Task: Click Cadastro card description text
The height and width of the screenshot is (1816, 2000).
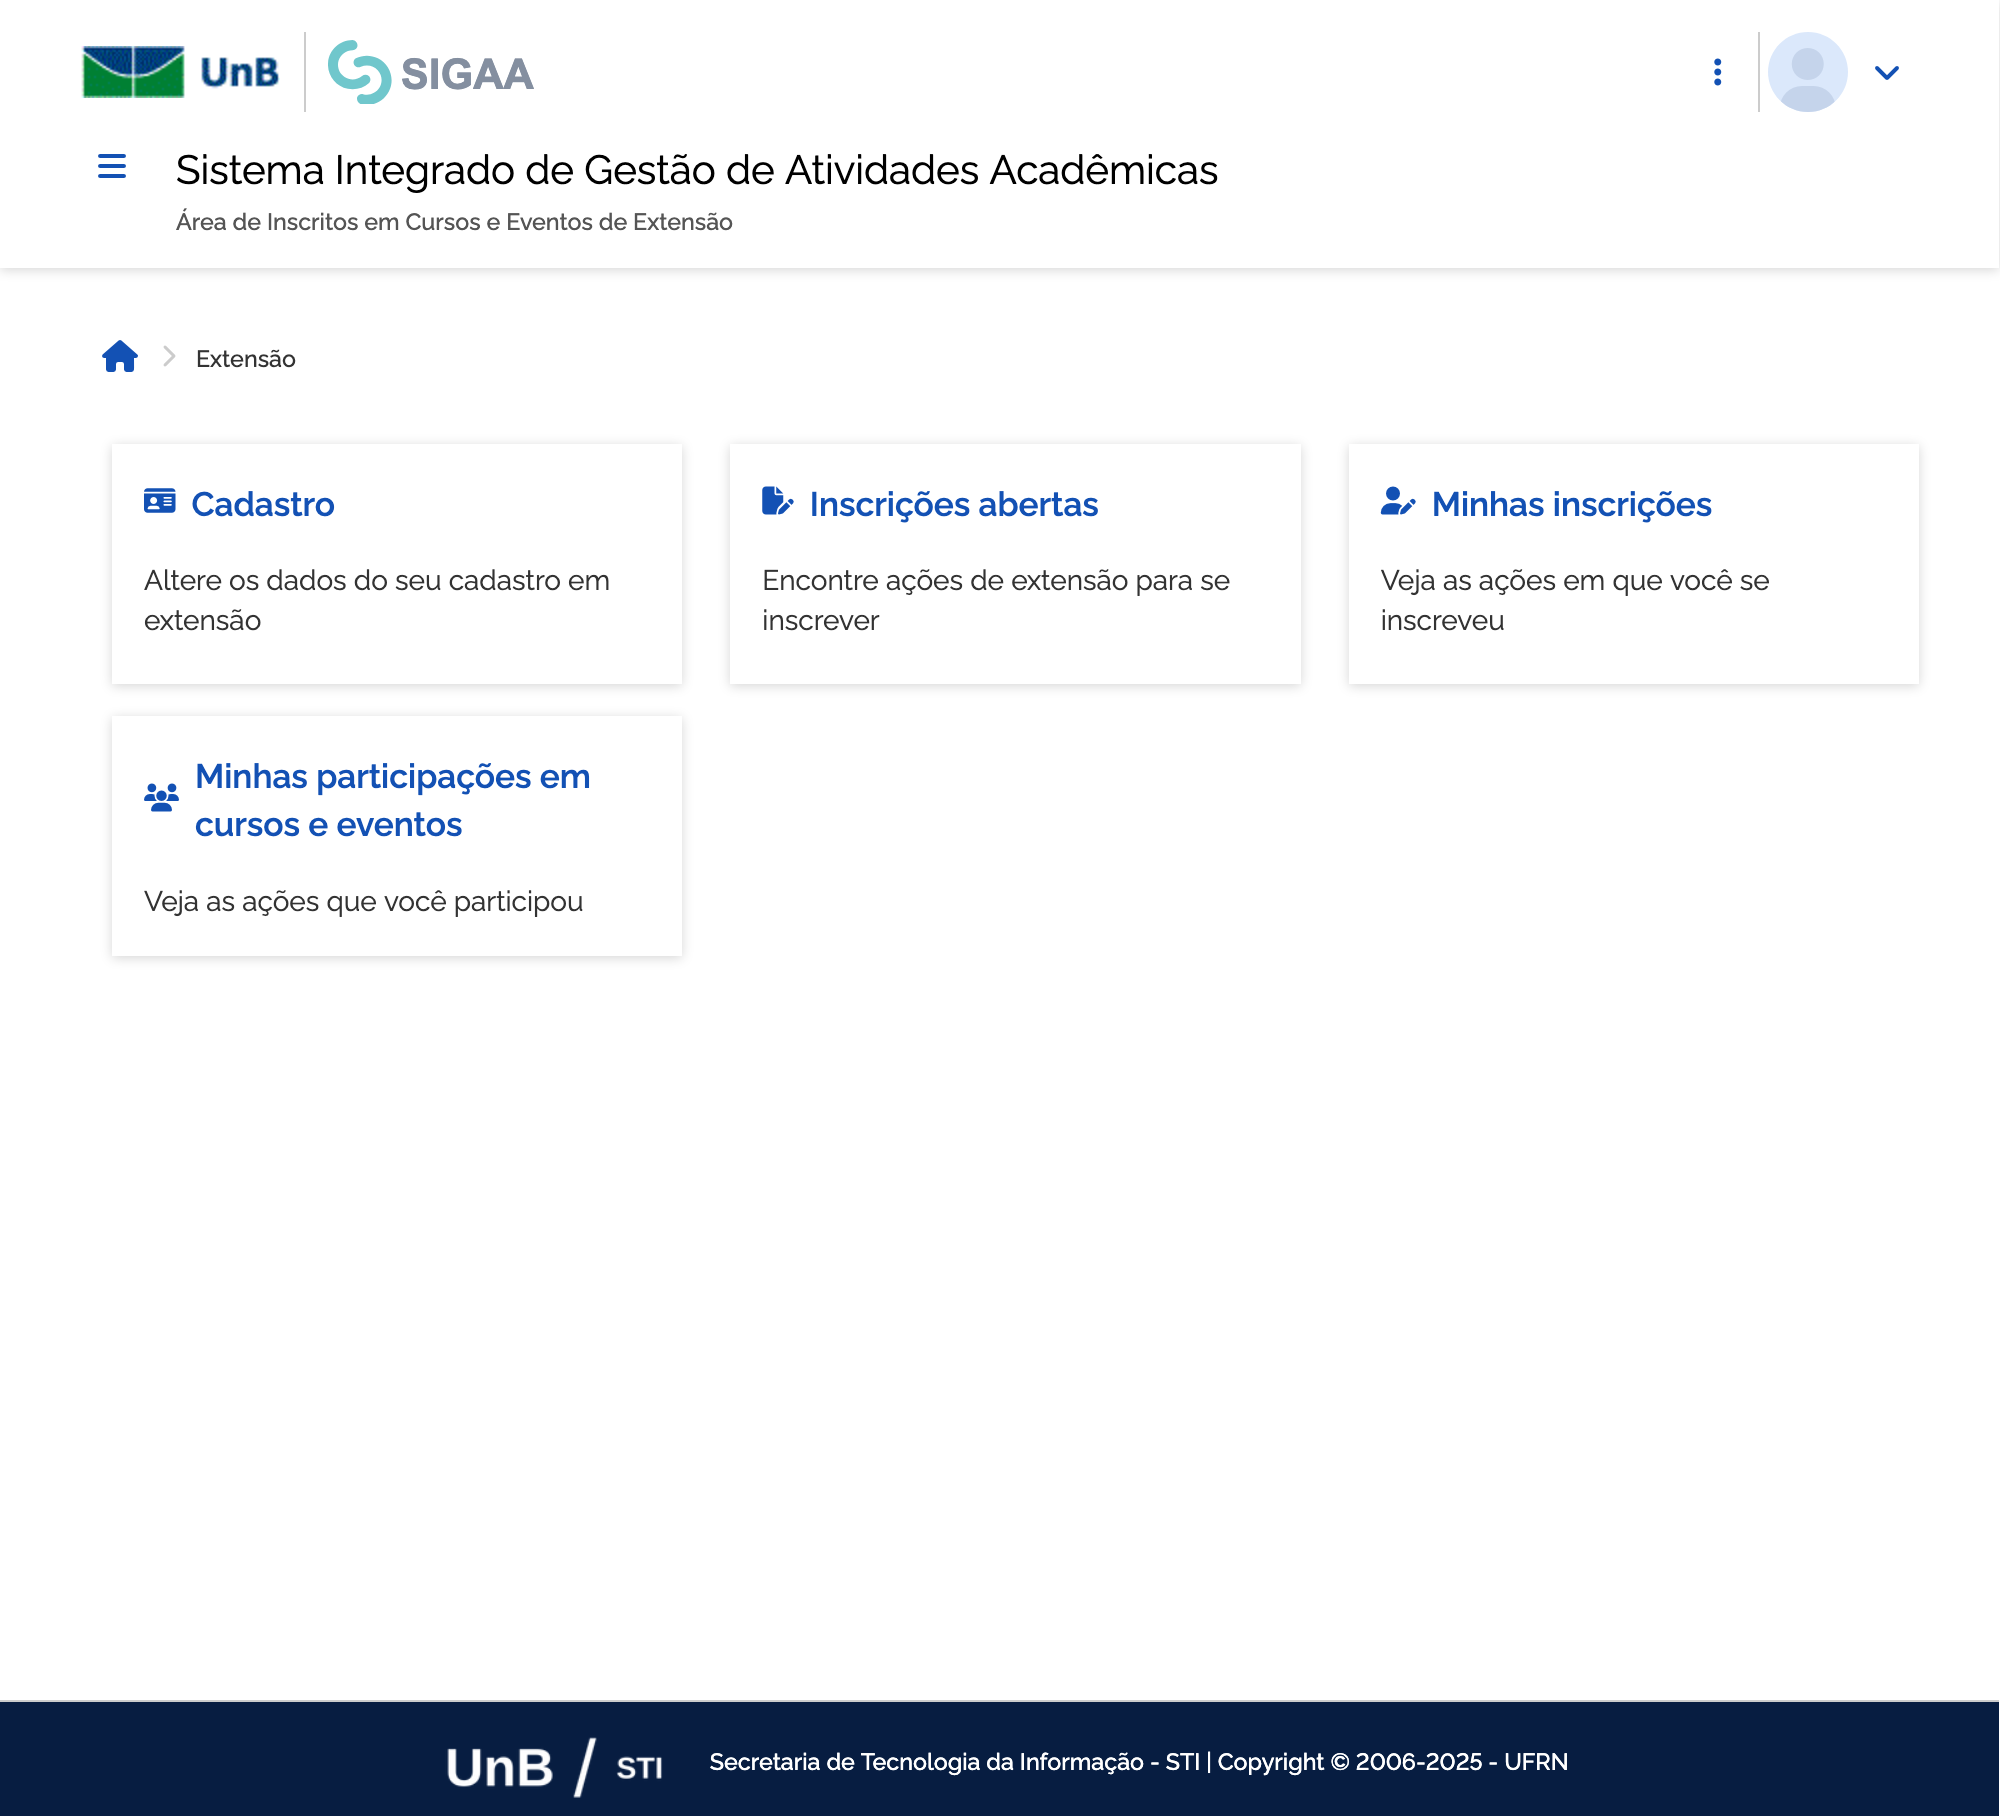Action: (x=376, y=600)
